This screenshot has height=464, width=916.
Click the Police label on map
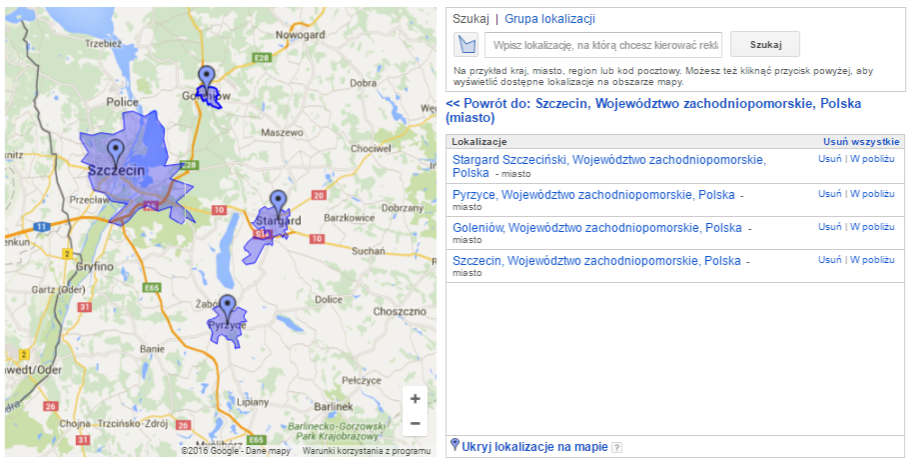[123, 102]
